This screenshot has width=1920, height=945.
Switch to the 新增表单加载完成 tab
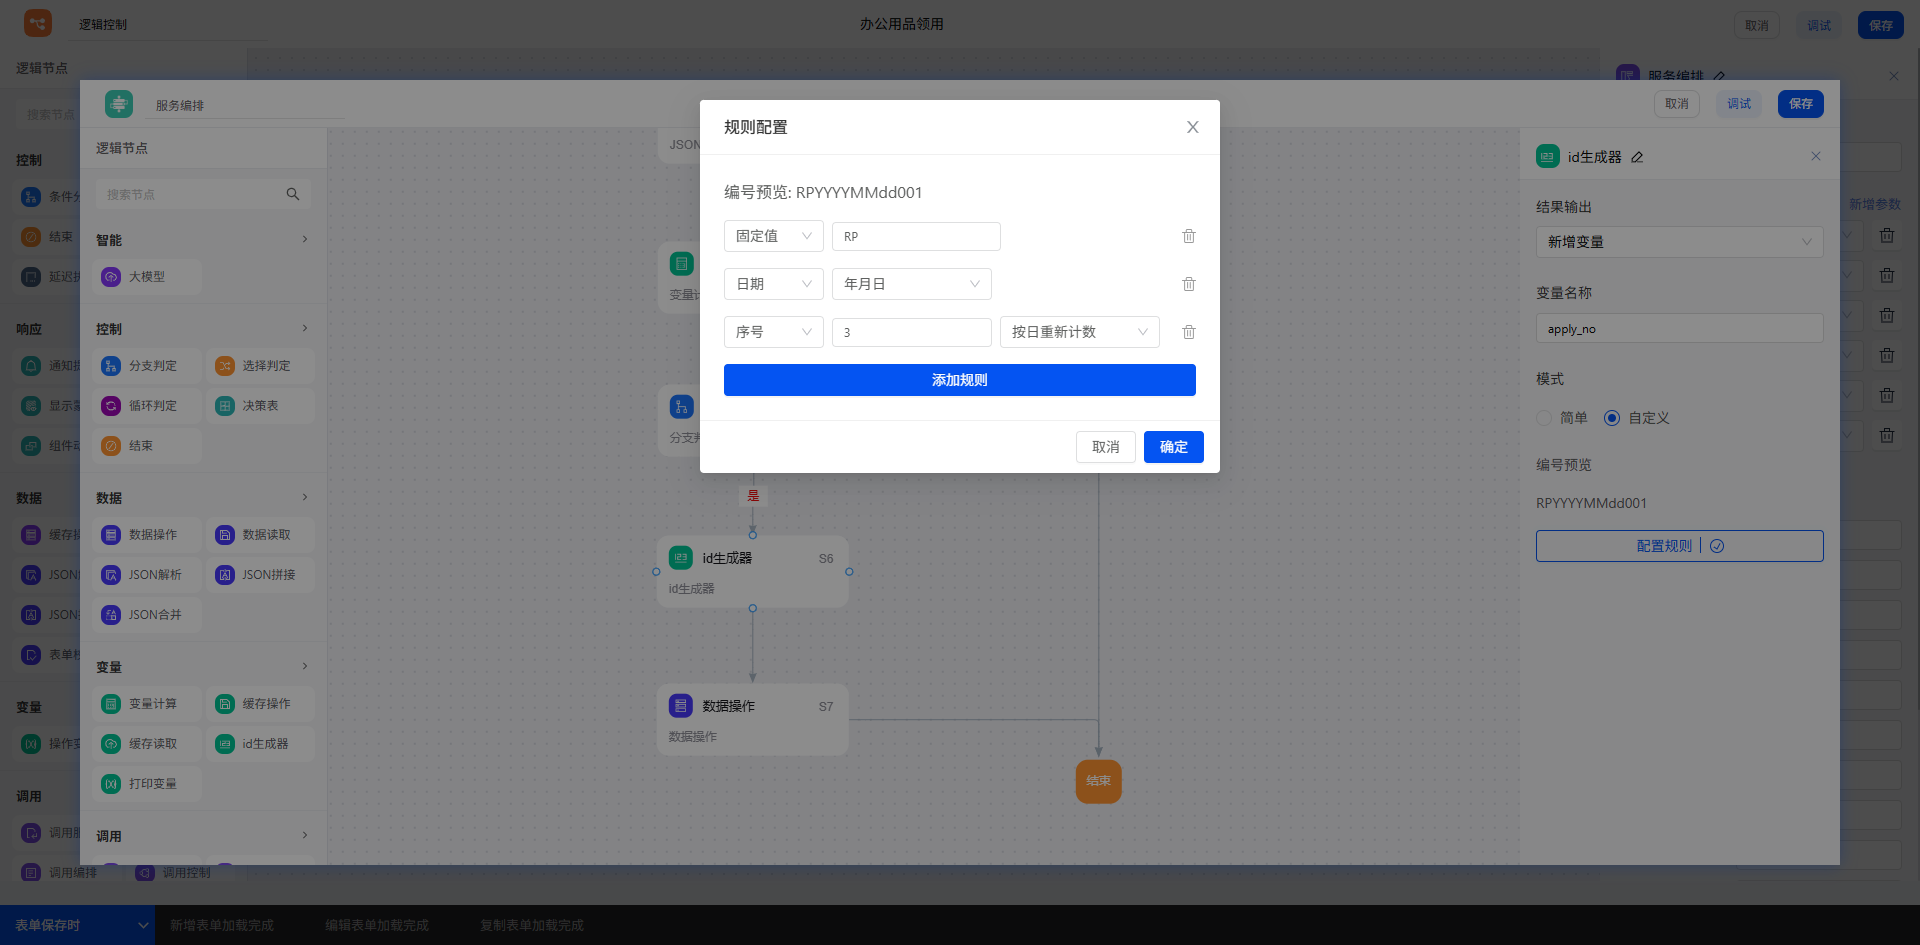222,925
